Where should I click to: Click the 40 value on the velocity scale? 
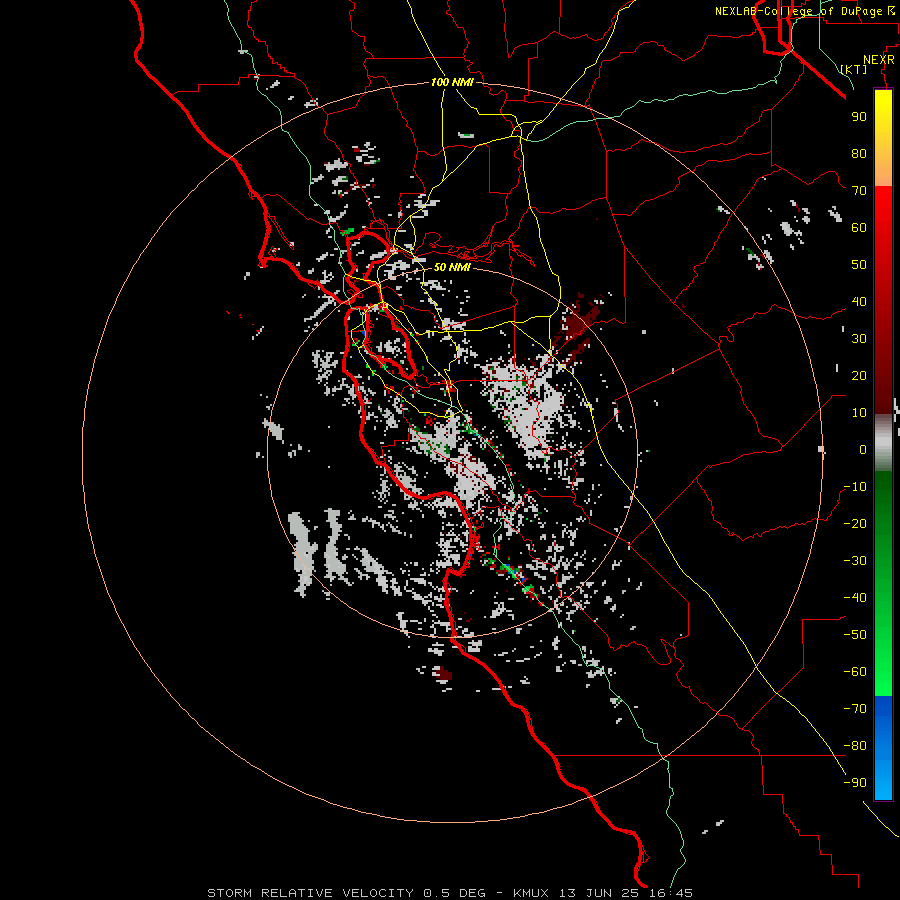pyautogui.click(x=859, y=302)
